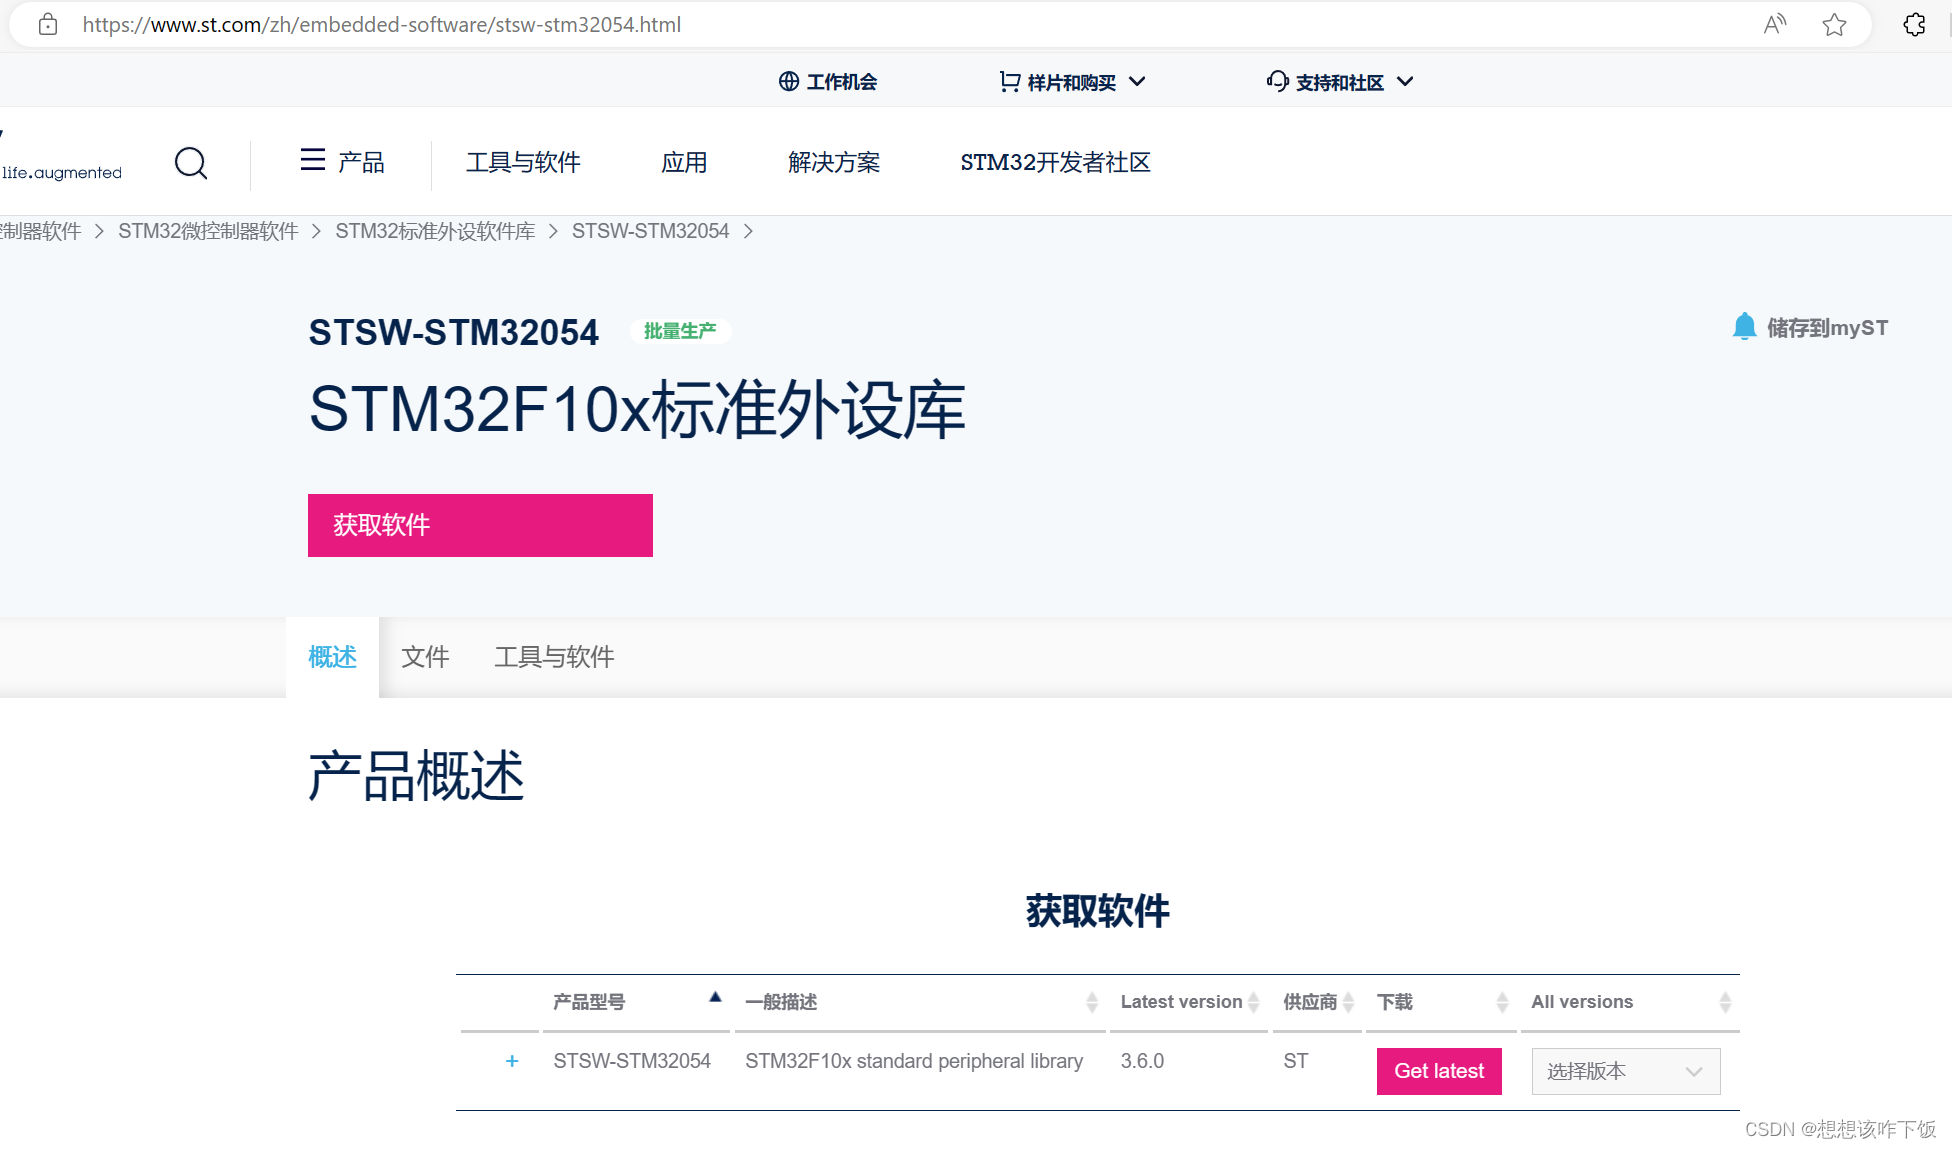Sort by 供应商 column arrows
This screenshot has height=1149, width=1952.
[x=1348, y=1002]
